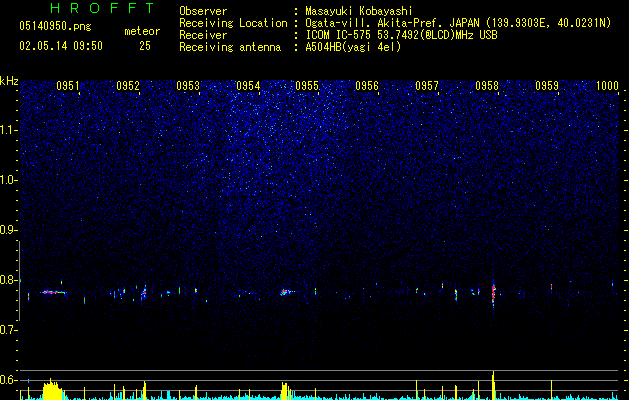Click the 0958 time marker
This screenshot has height=400, width=629.
tap(487, 86)
